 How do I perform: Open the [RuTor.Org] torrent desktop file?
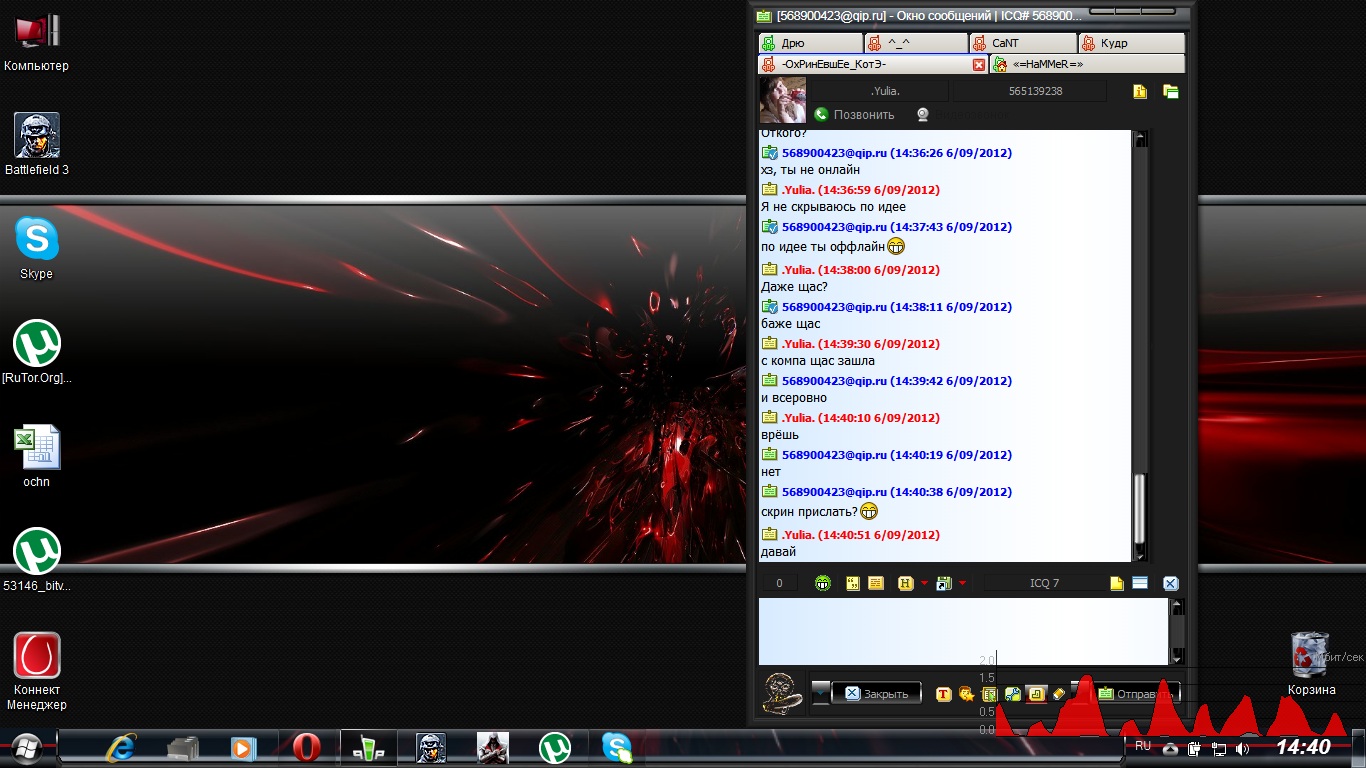click(x=37, y=353)
